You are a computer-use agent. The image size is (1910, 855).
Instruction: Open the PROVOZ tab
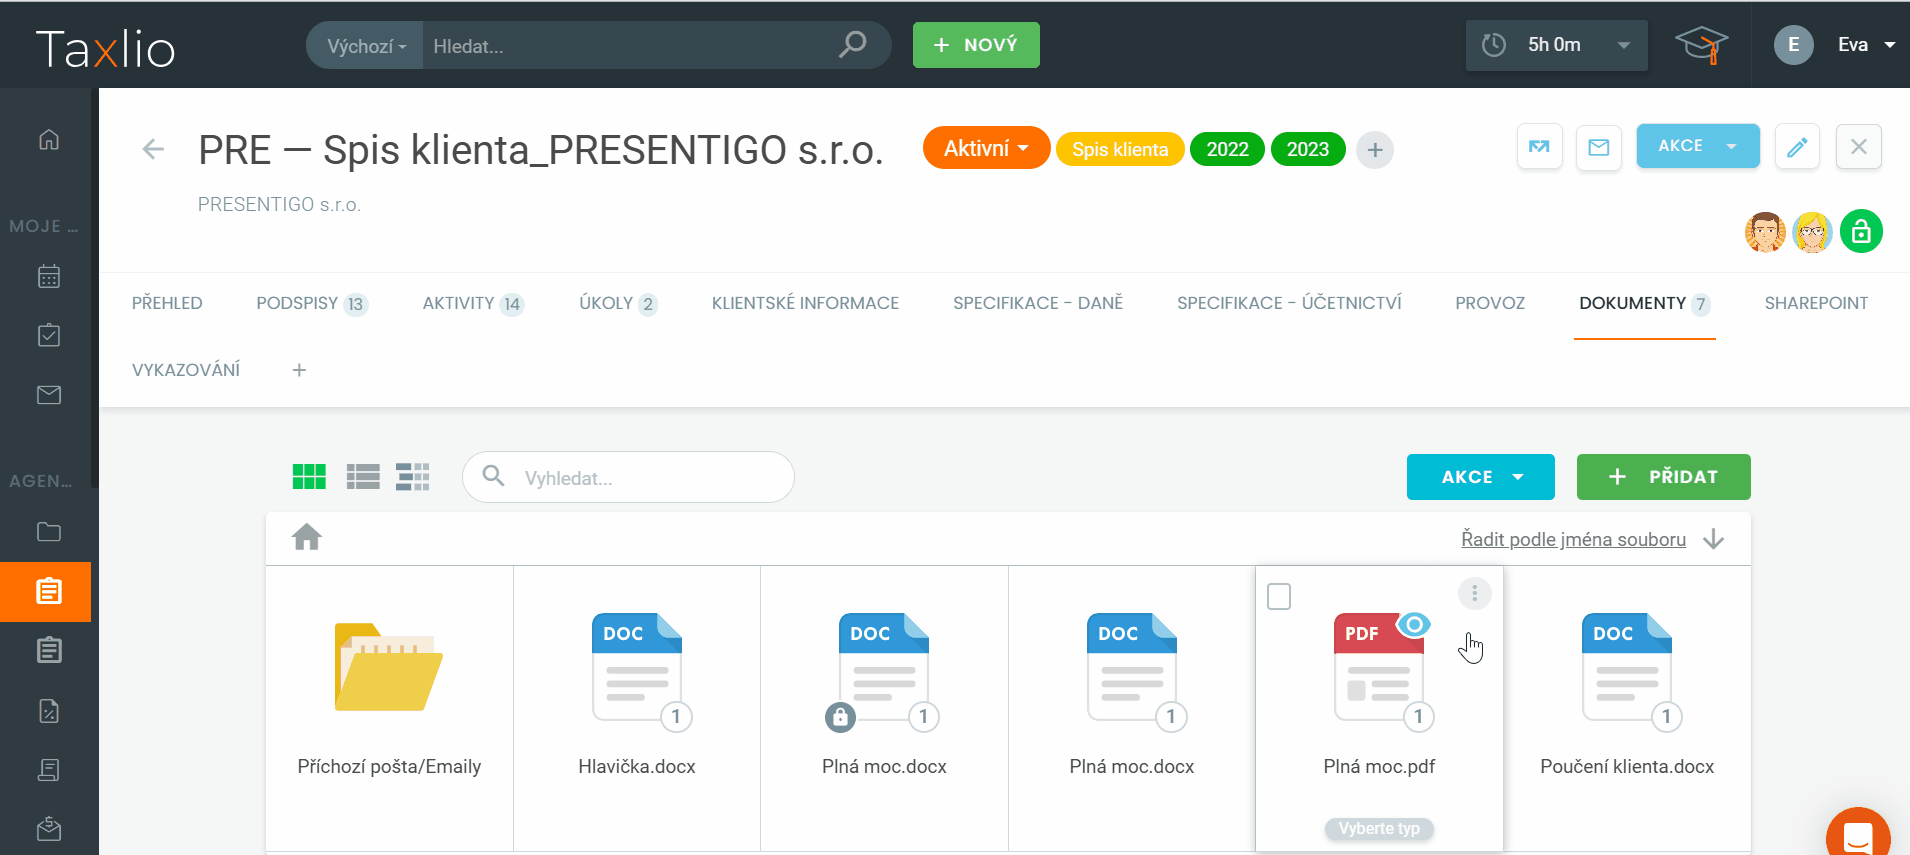coord(1490,303)
